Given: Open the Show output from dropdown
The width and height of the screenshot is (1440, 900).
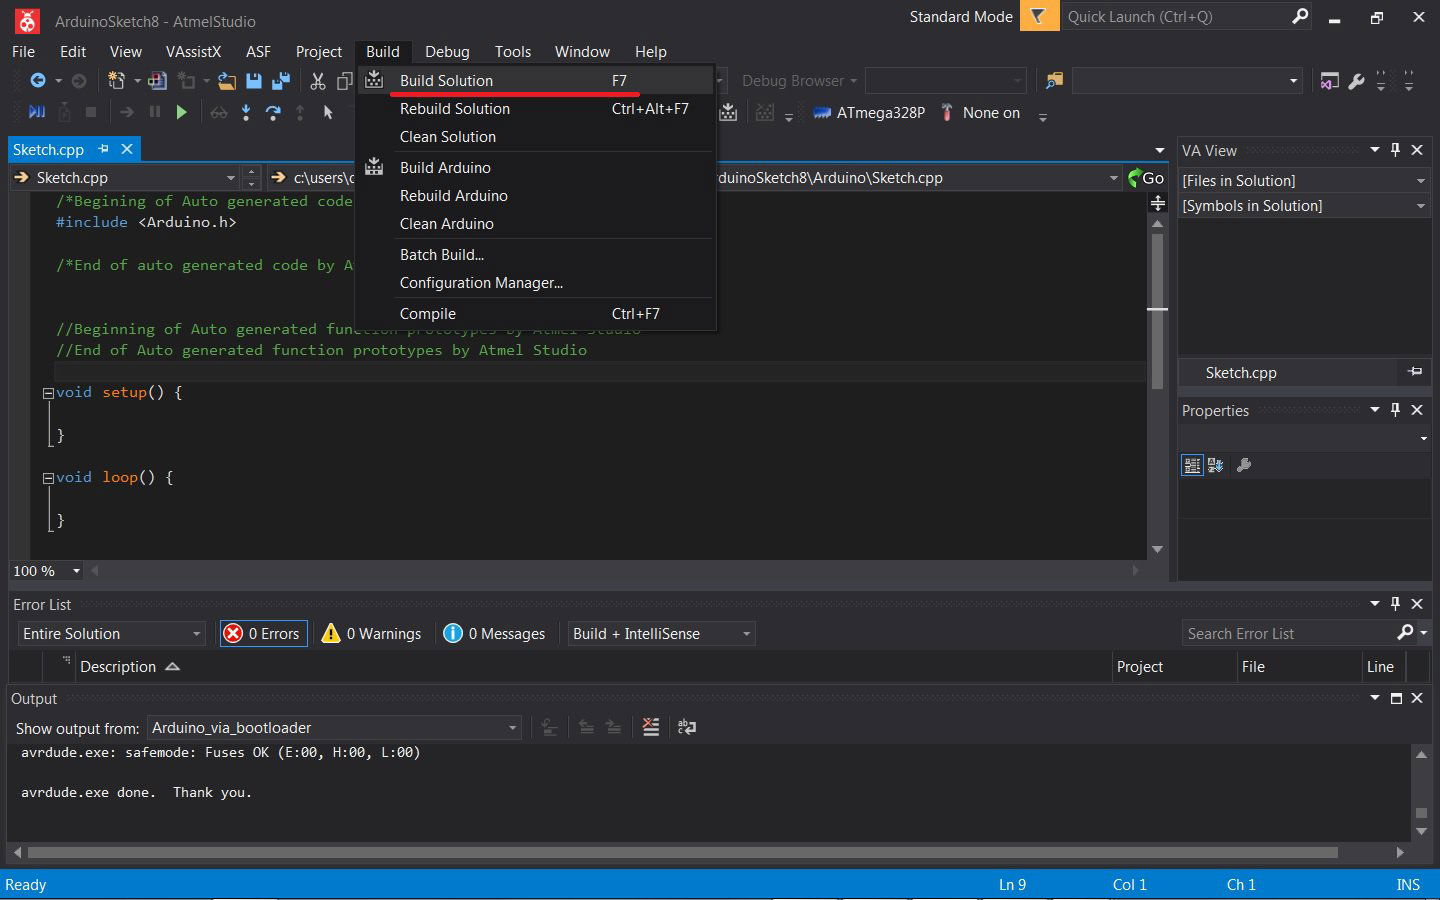Looking at the screenshot, I should [335, 727].
